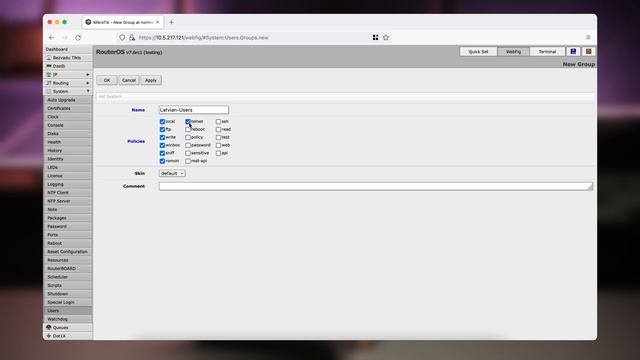Bookmark this page with the star icon
This screenshot has height=360, width=640.
click(x=386, y=38)
